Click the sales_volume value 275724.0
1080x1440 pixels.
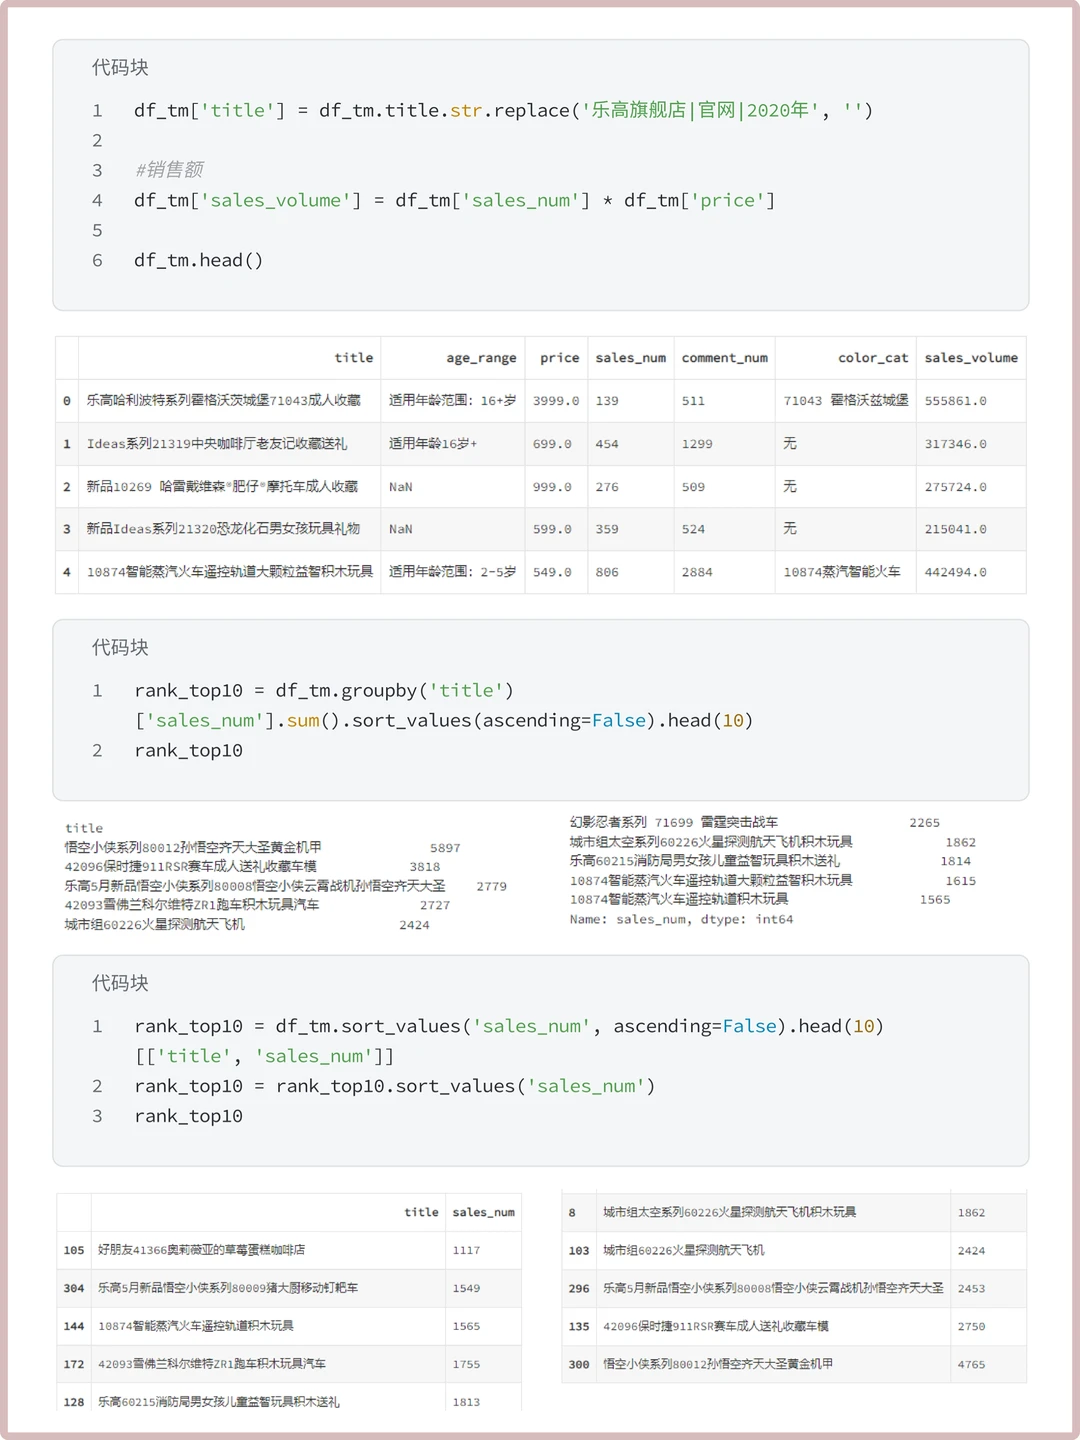(x=955, y=487)
